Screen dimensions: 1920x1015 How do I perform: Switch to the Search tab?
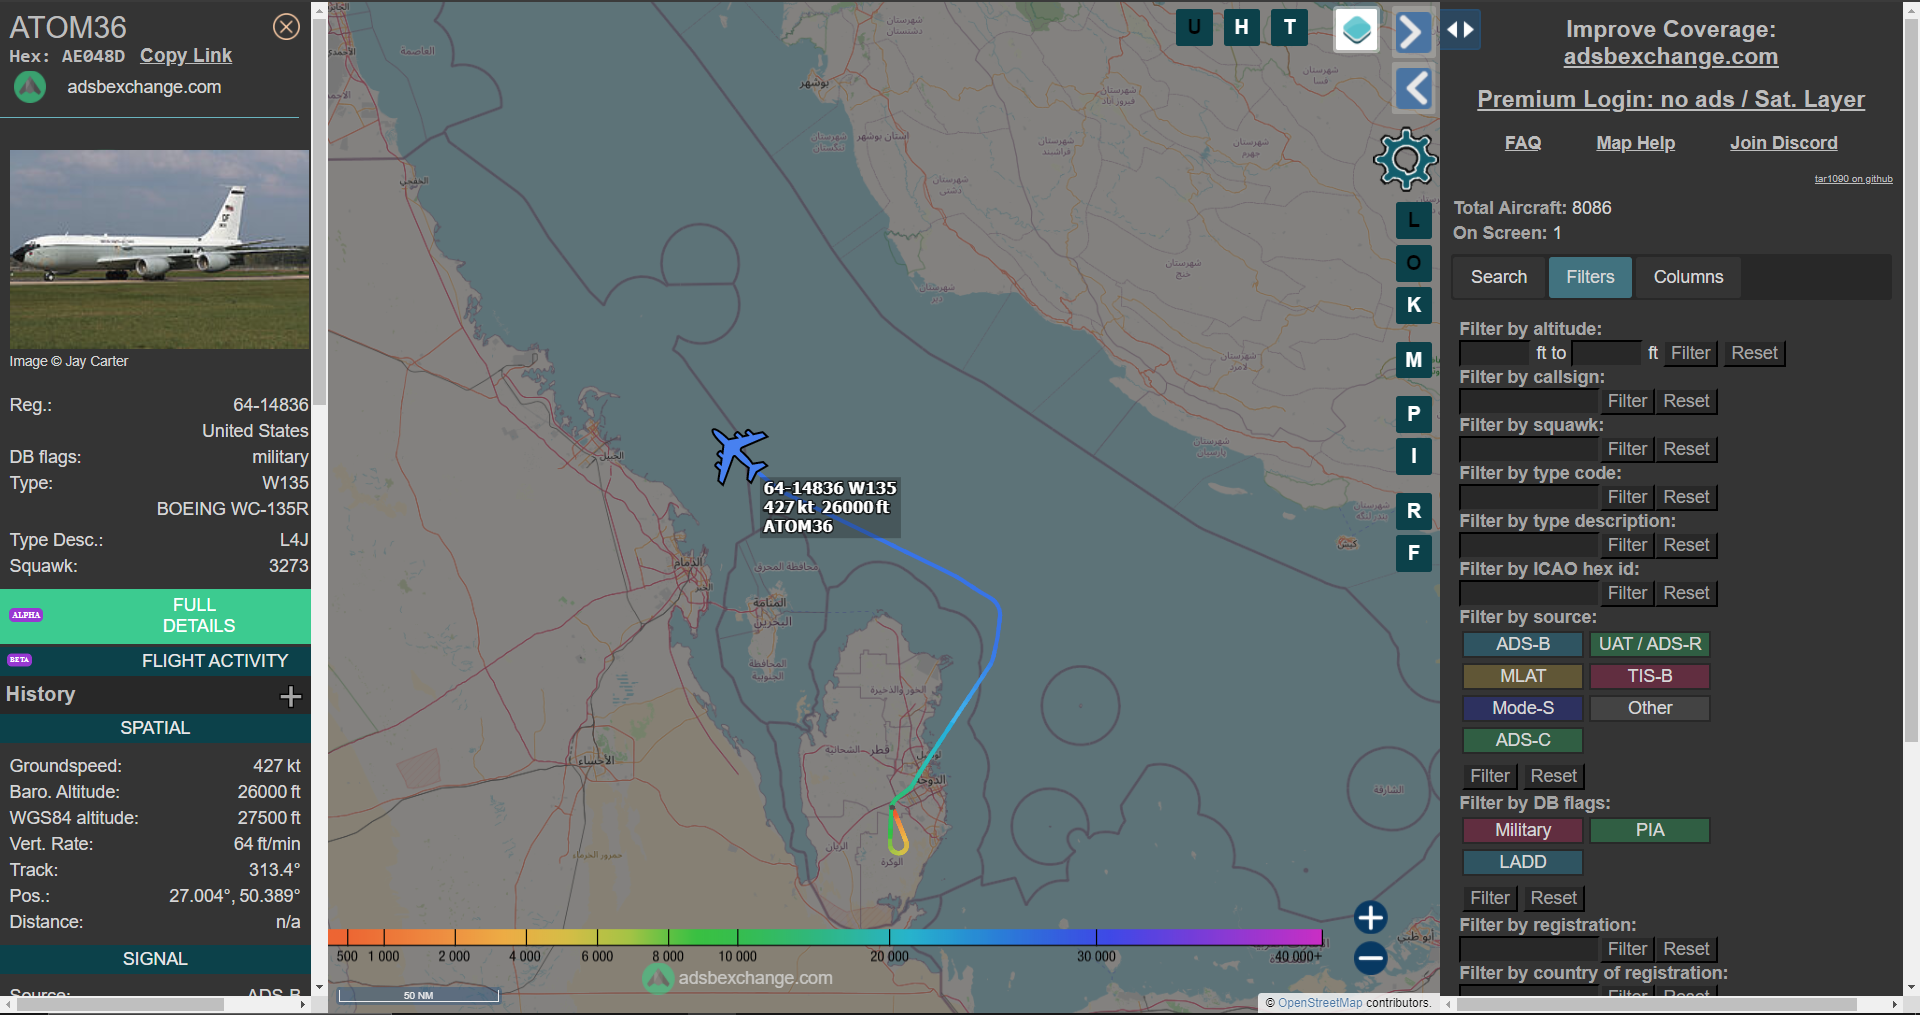(x=1499, y=277)
